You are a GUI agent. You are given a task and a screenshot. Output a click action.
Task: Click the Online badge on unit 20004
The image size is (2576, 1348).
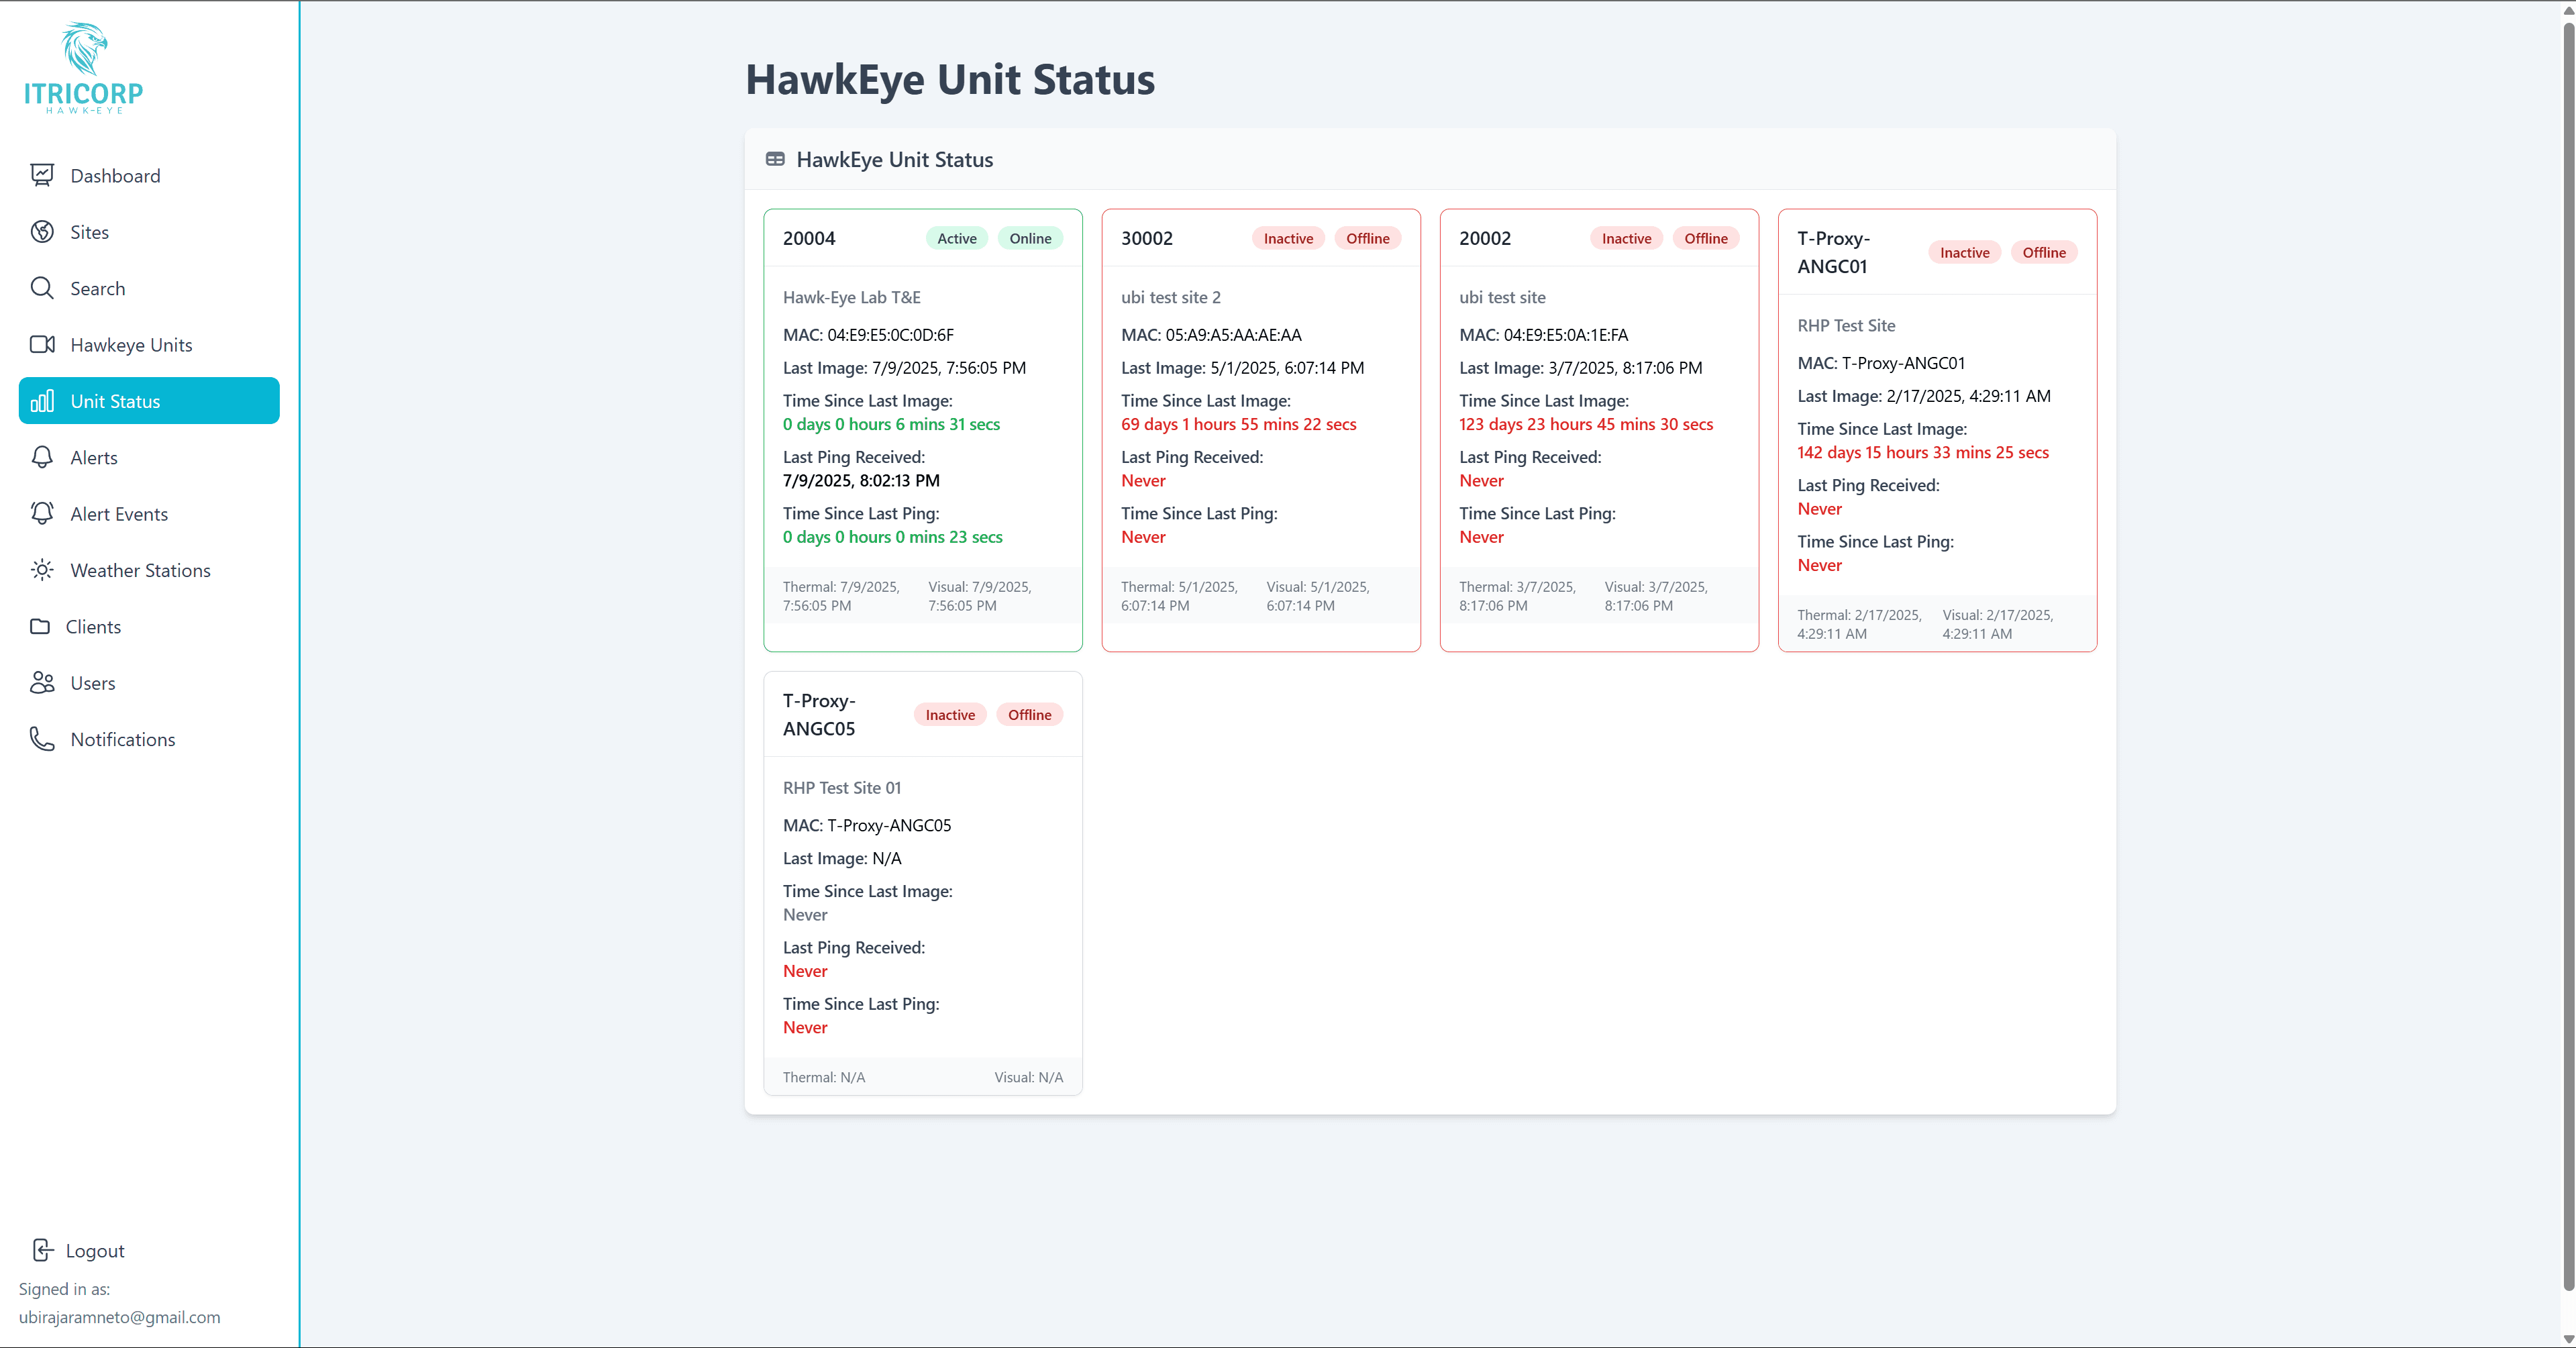point(1029,238)
